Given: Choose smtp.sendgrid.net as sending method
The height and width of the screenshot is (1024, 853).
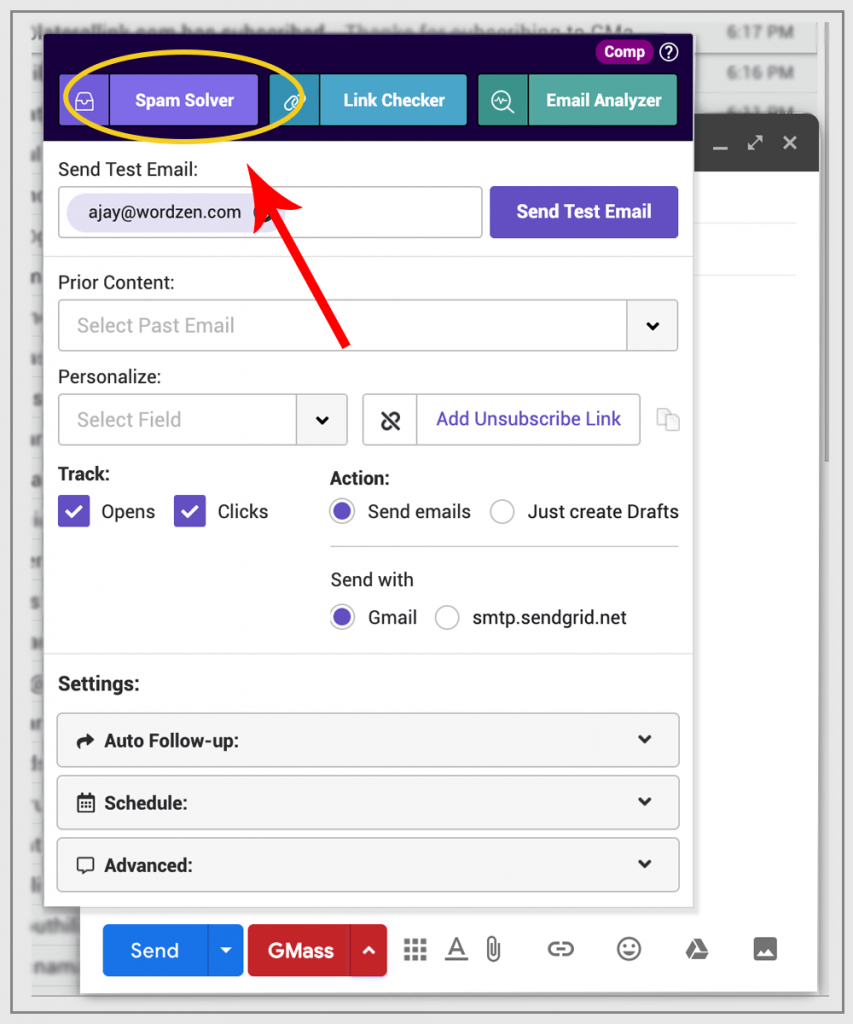Looking at the screenshot, I should pos(447,617).
